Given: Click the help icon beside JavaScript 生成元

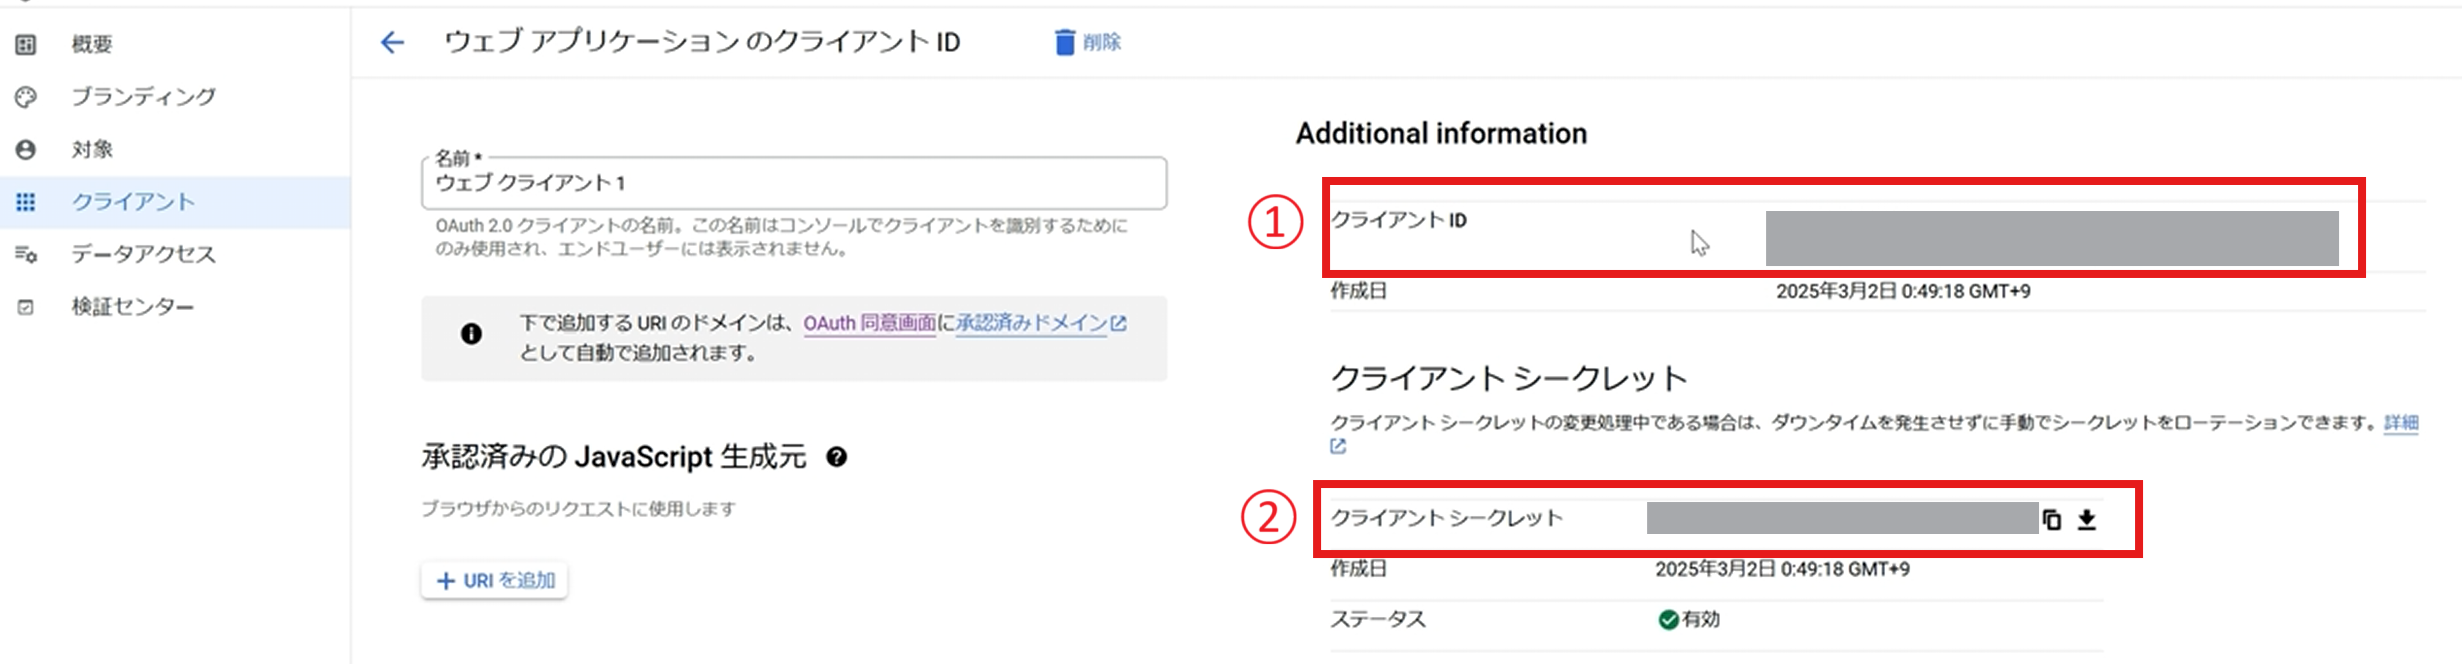Looking at the screenshot, I should (x=837, y=457).
